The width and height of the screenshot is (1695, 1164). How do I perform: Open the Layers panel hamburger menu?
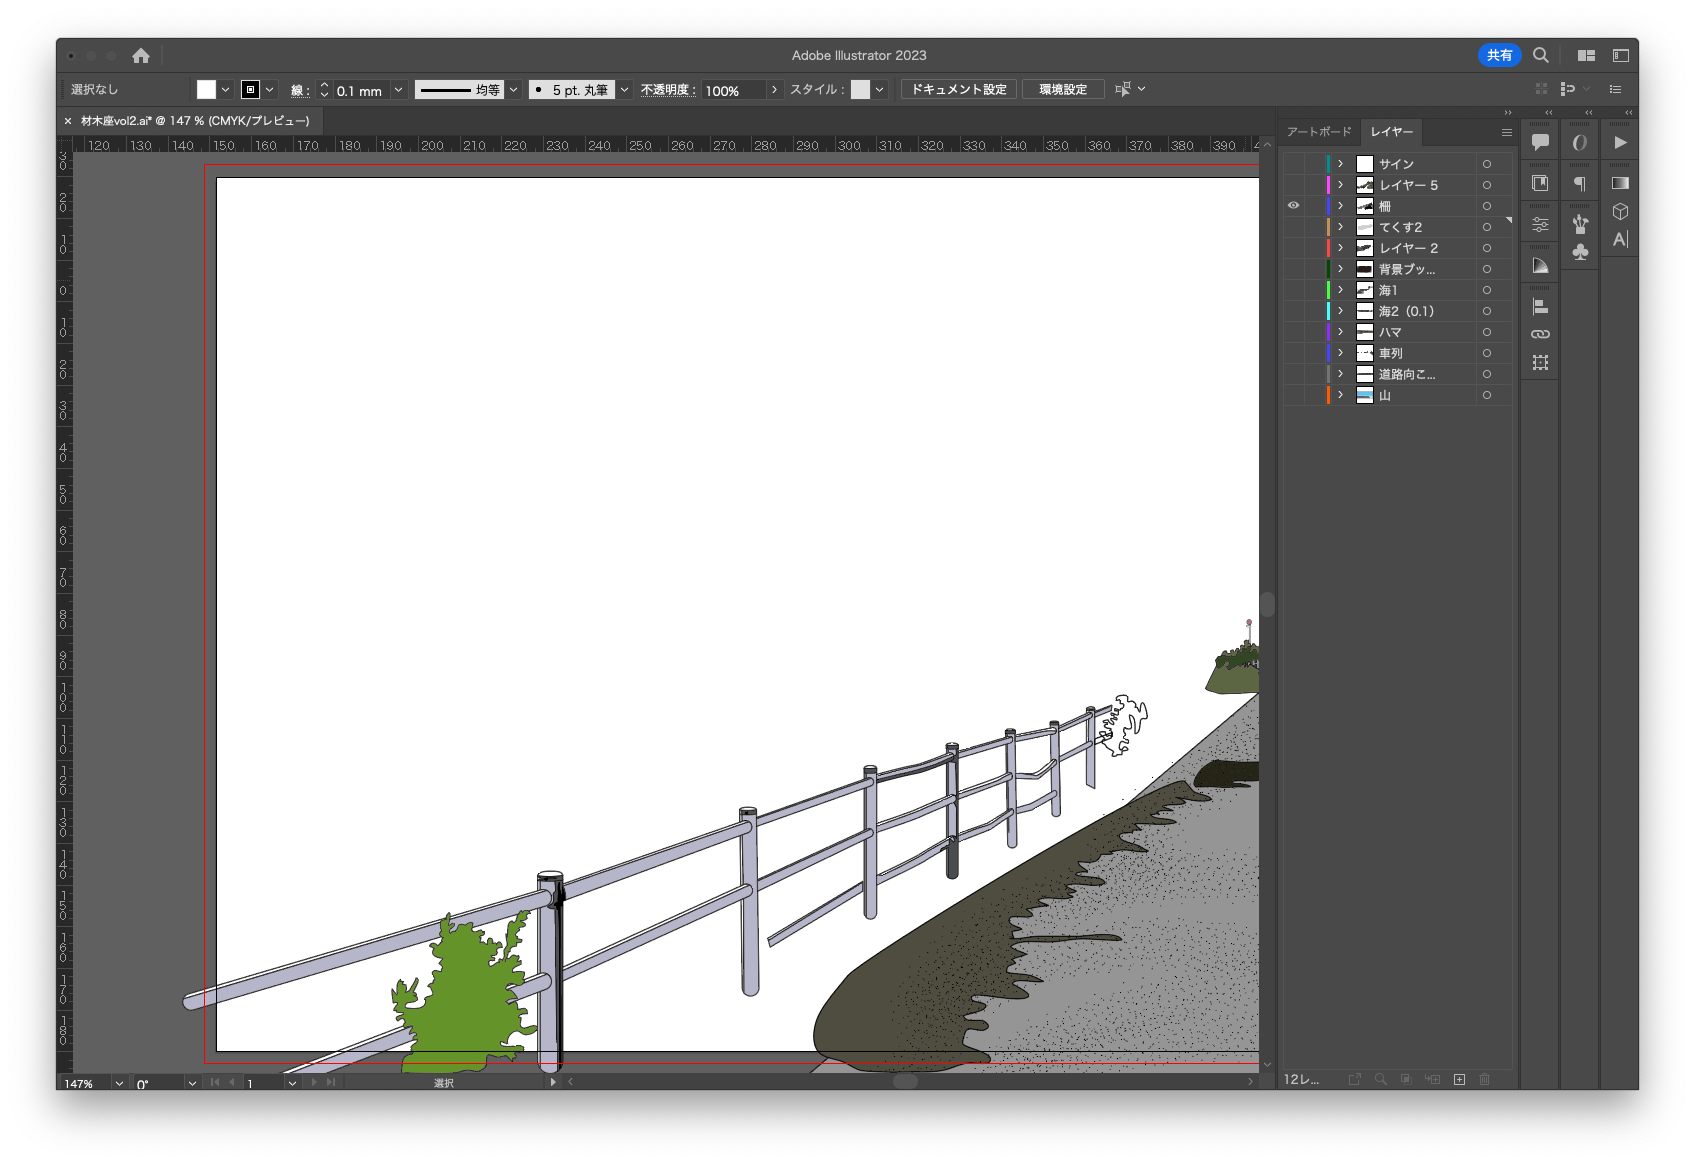[1506, 132]
